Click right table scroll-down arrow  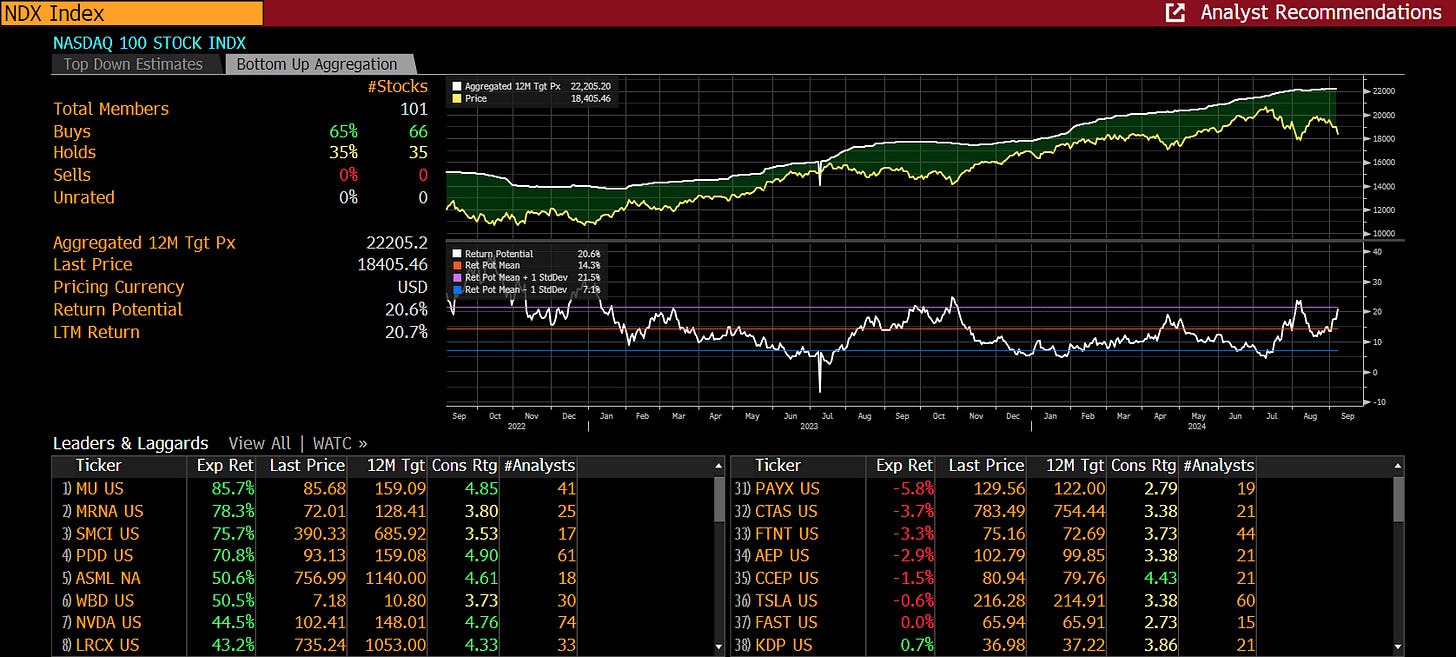[x=1398, y=648]
